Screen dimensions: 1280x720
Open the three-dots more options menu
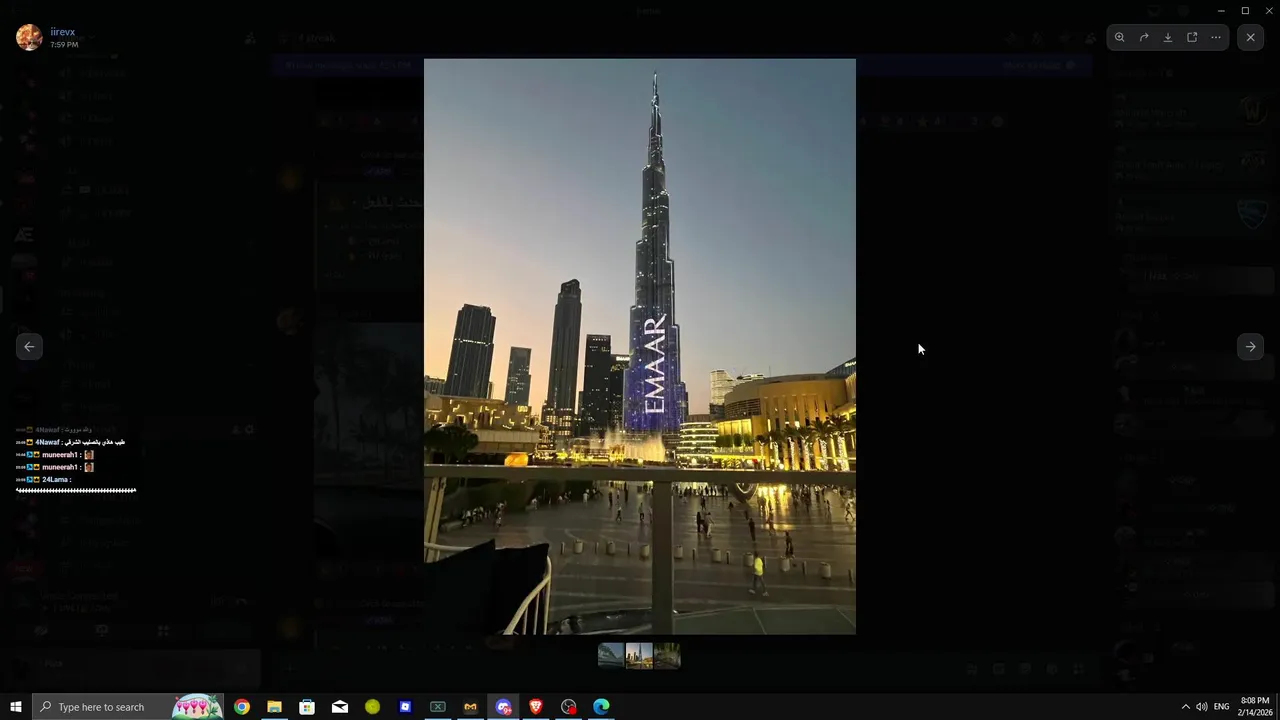click(x=1216, y=37)
